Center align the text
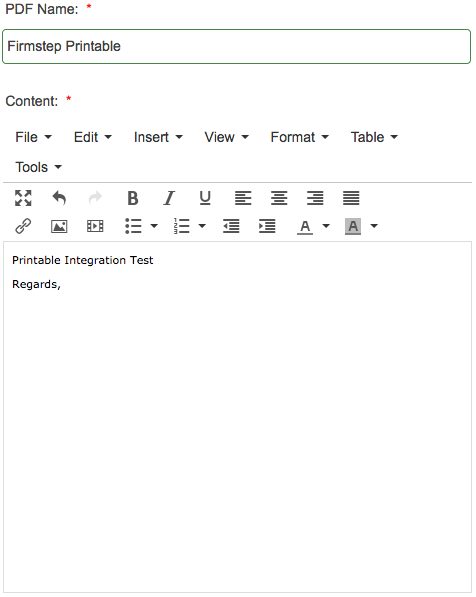 (x=279, y=198)
